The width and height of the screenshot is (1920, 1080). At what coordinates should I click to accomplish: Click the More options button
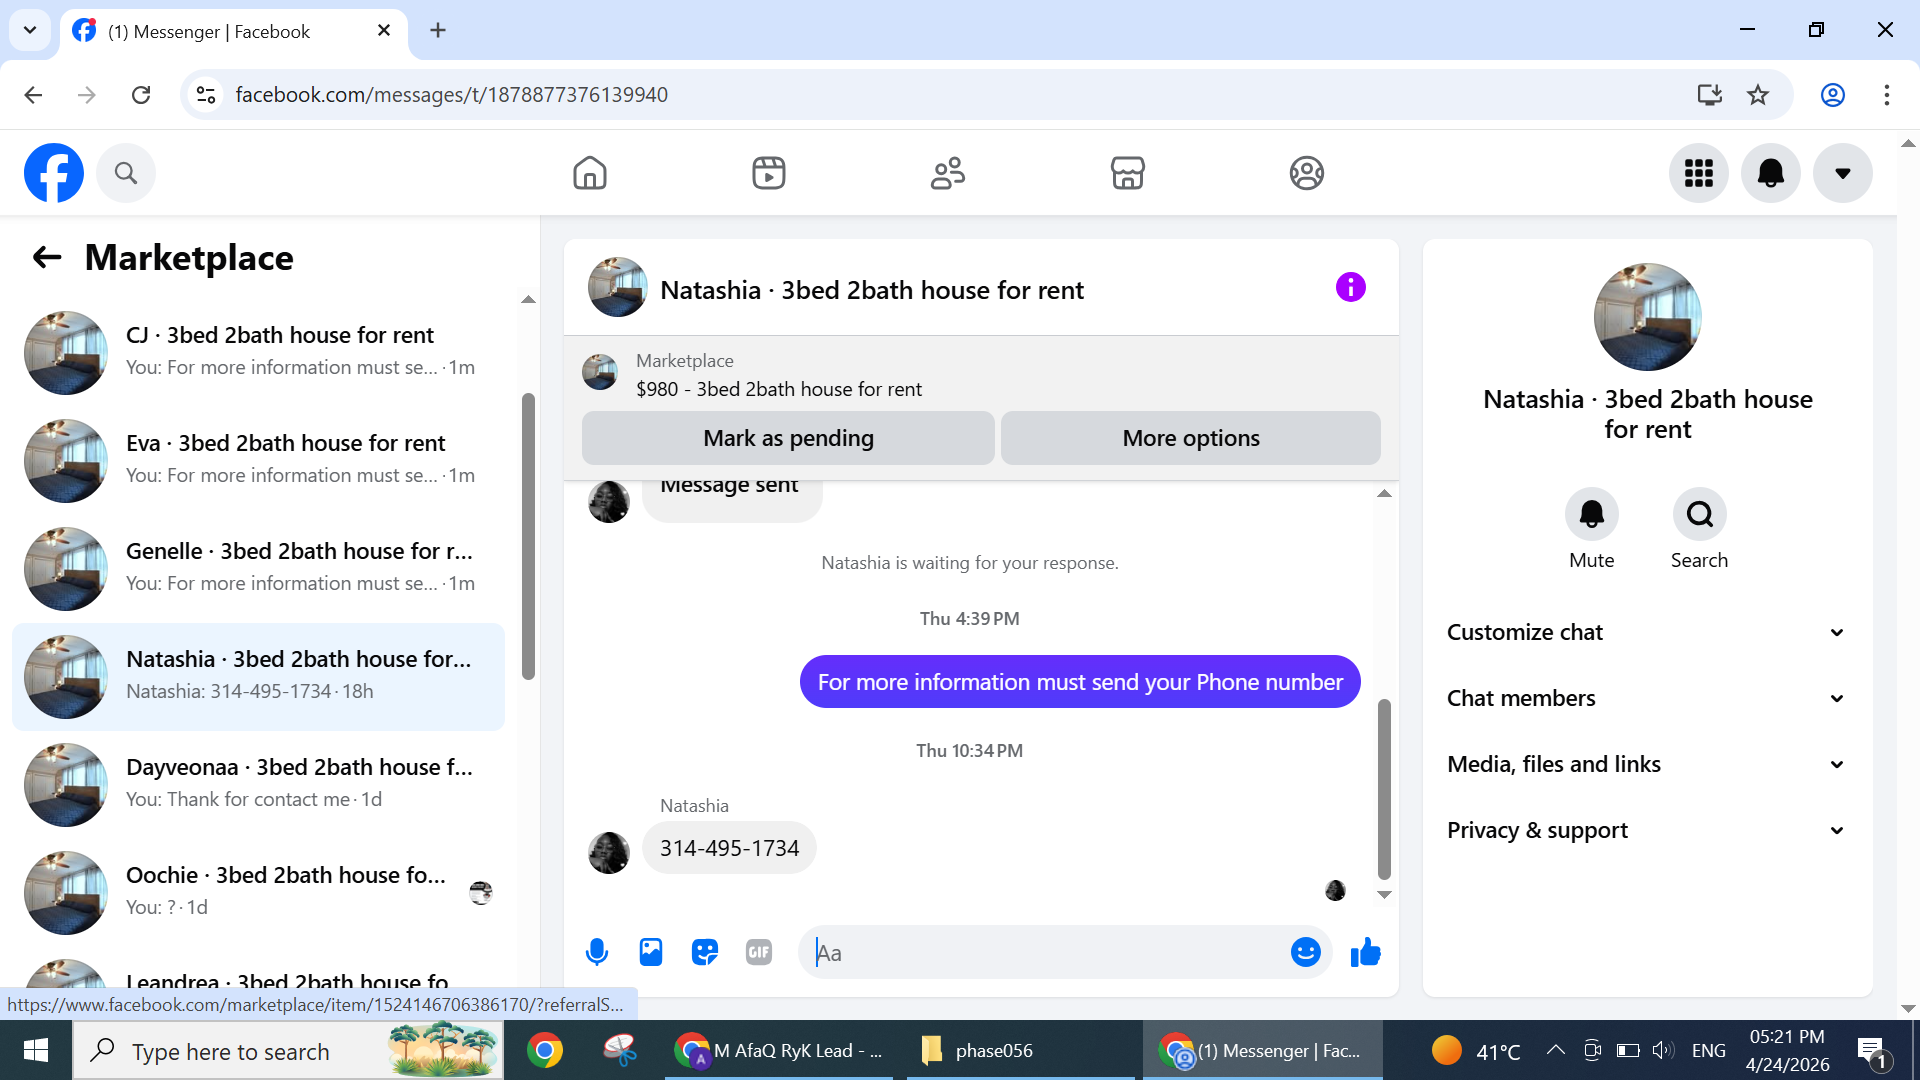click(1190, 438)
